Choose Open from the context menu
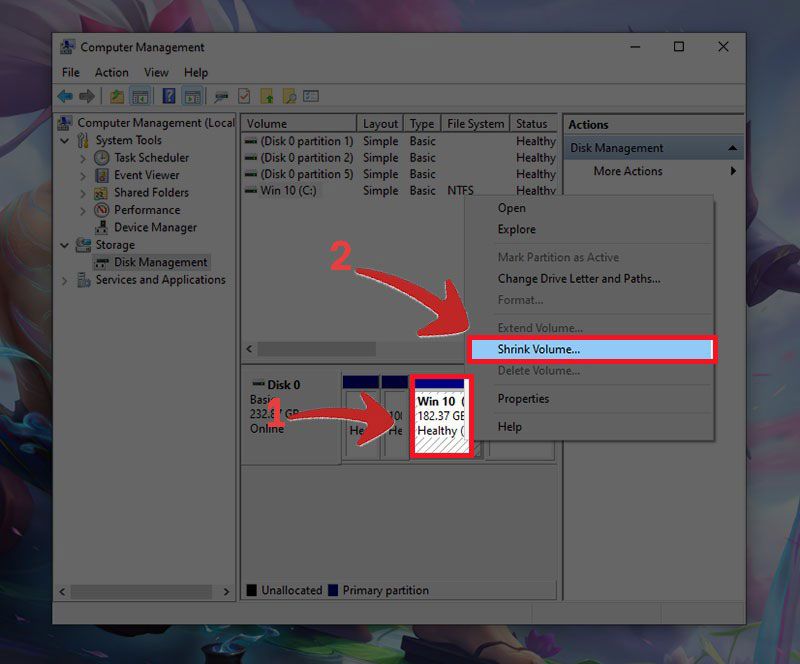Image resolution: width=800 pixels, height=664 pixels. pyautogui.click(x=589, y=208)
